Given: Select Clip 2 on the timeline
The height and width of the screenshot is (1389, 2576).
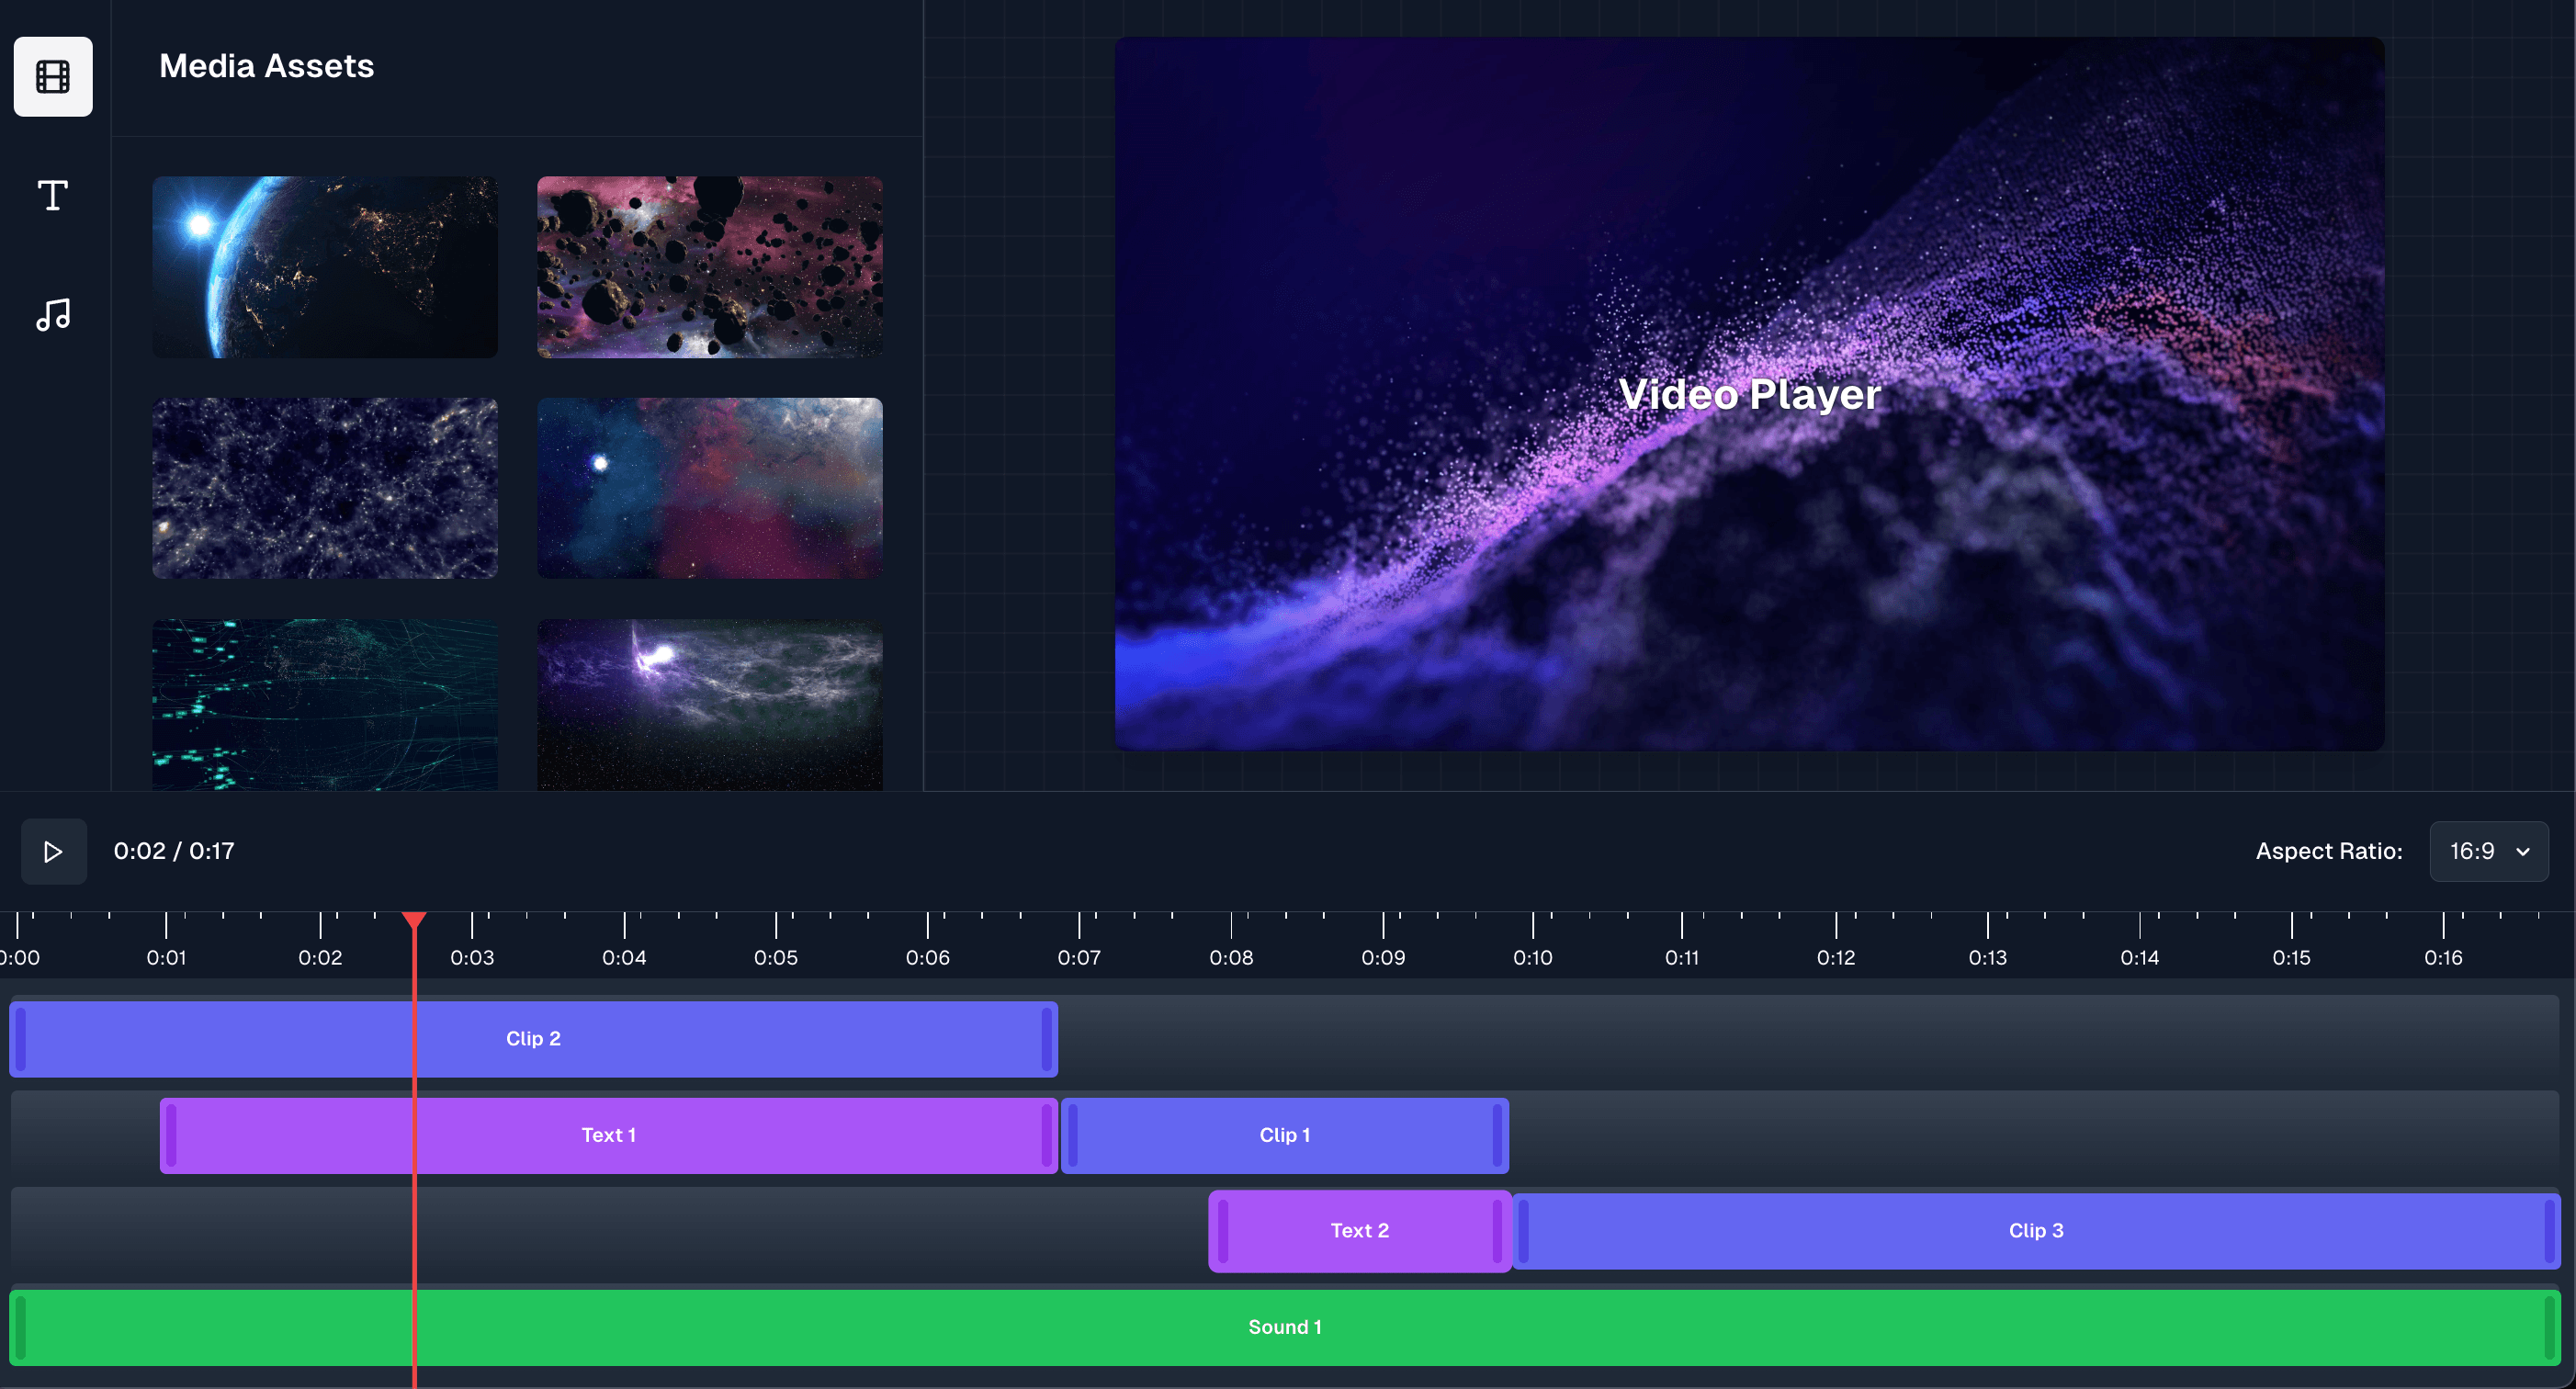Looking at the screenshot, I should (x=533, y=1038).
